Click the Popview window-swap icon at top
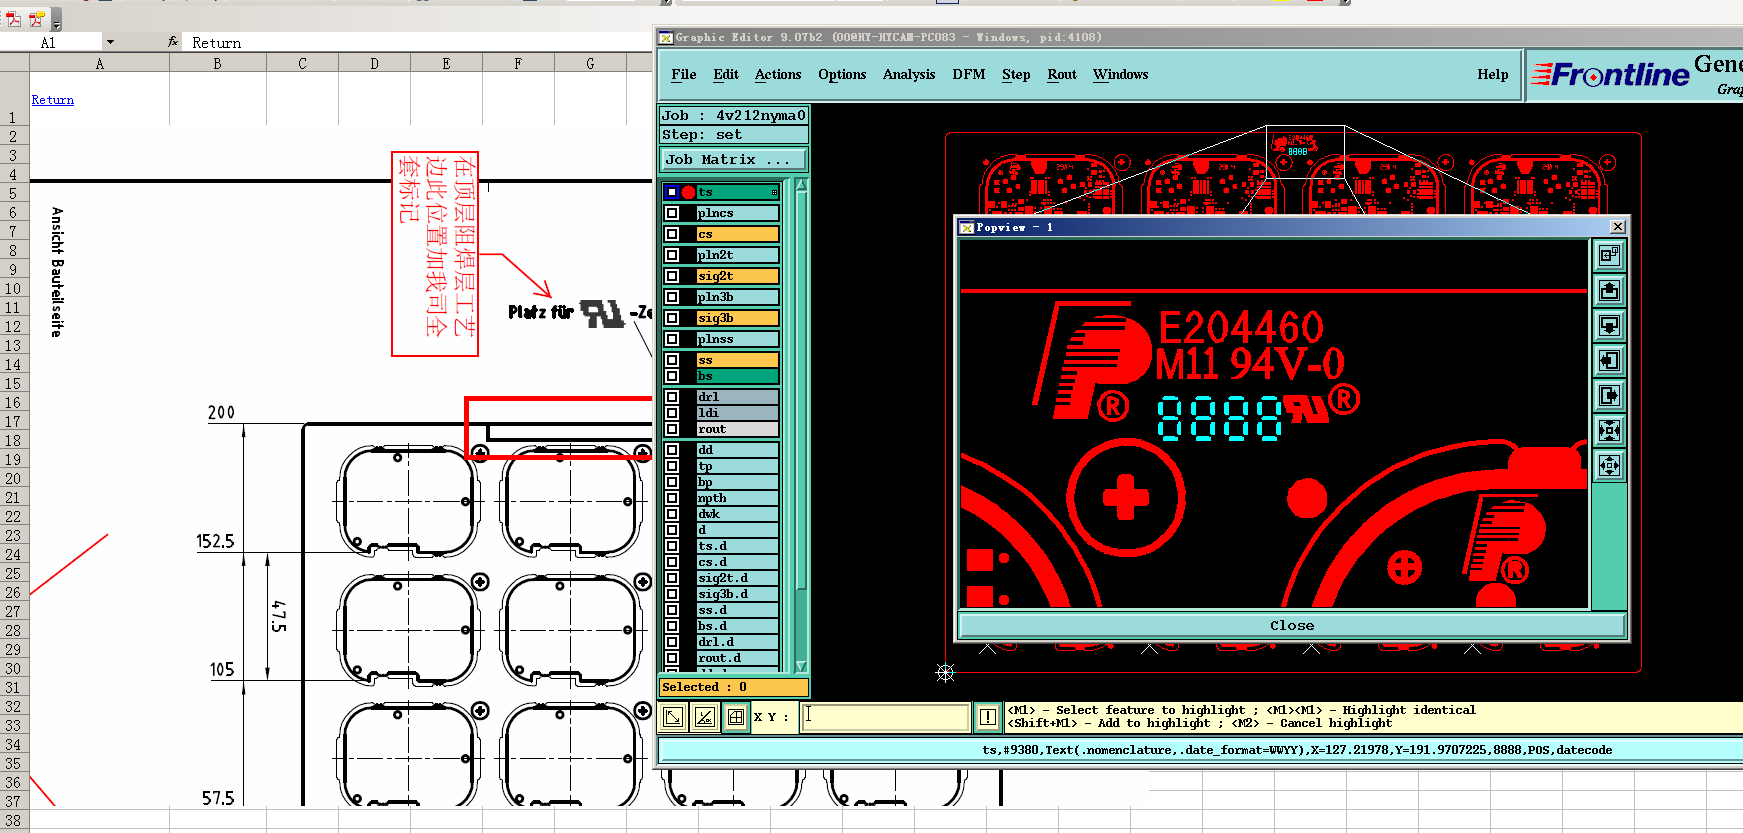 click(x=1609, y=256)
